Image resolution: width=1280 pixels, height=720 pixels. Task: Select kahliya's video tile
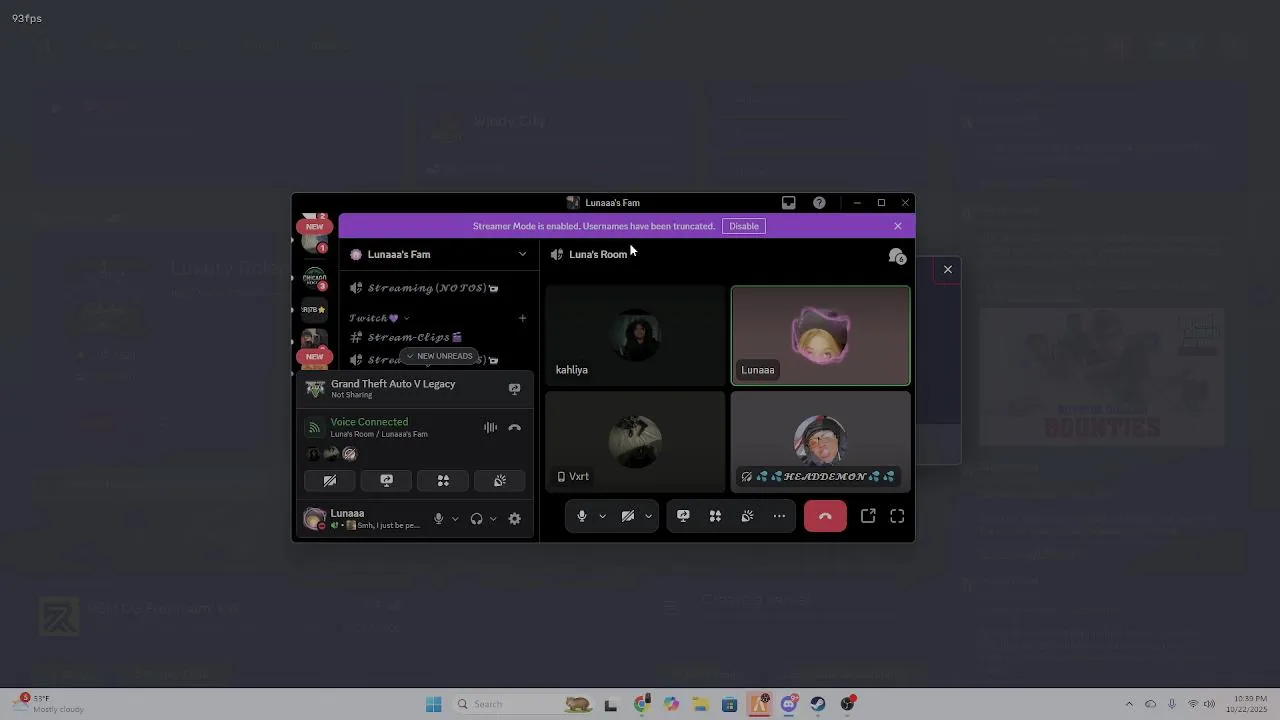(x=635, y=335)
